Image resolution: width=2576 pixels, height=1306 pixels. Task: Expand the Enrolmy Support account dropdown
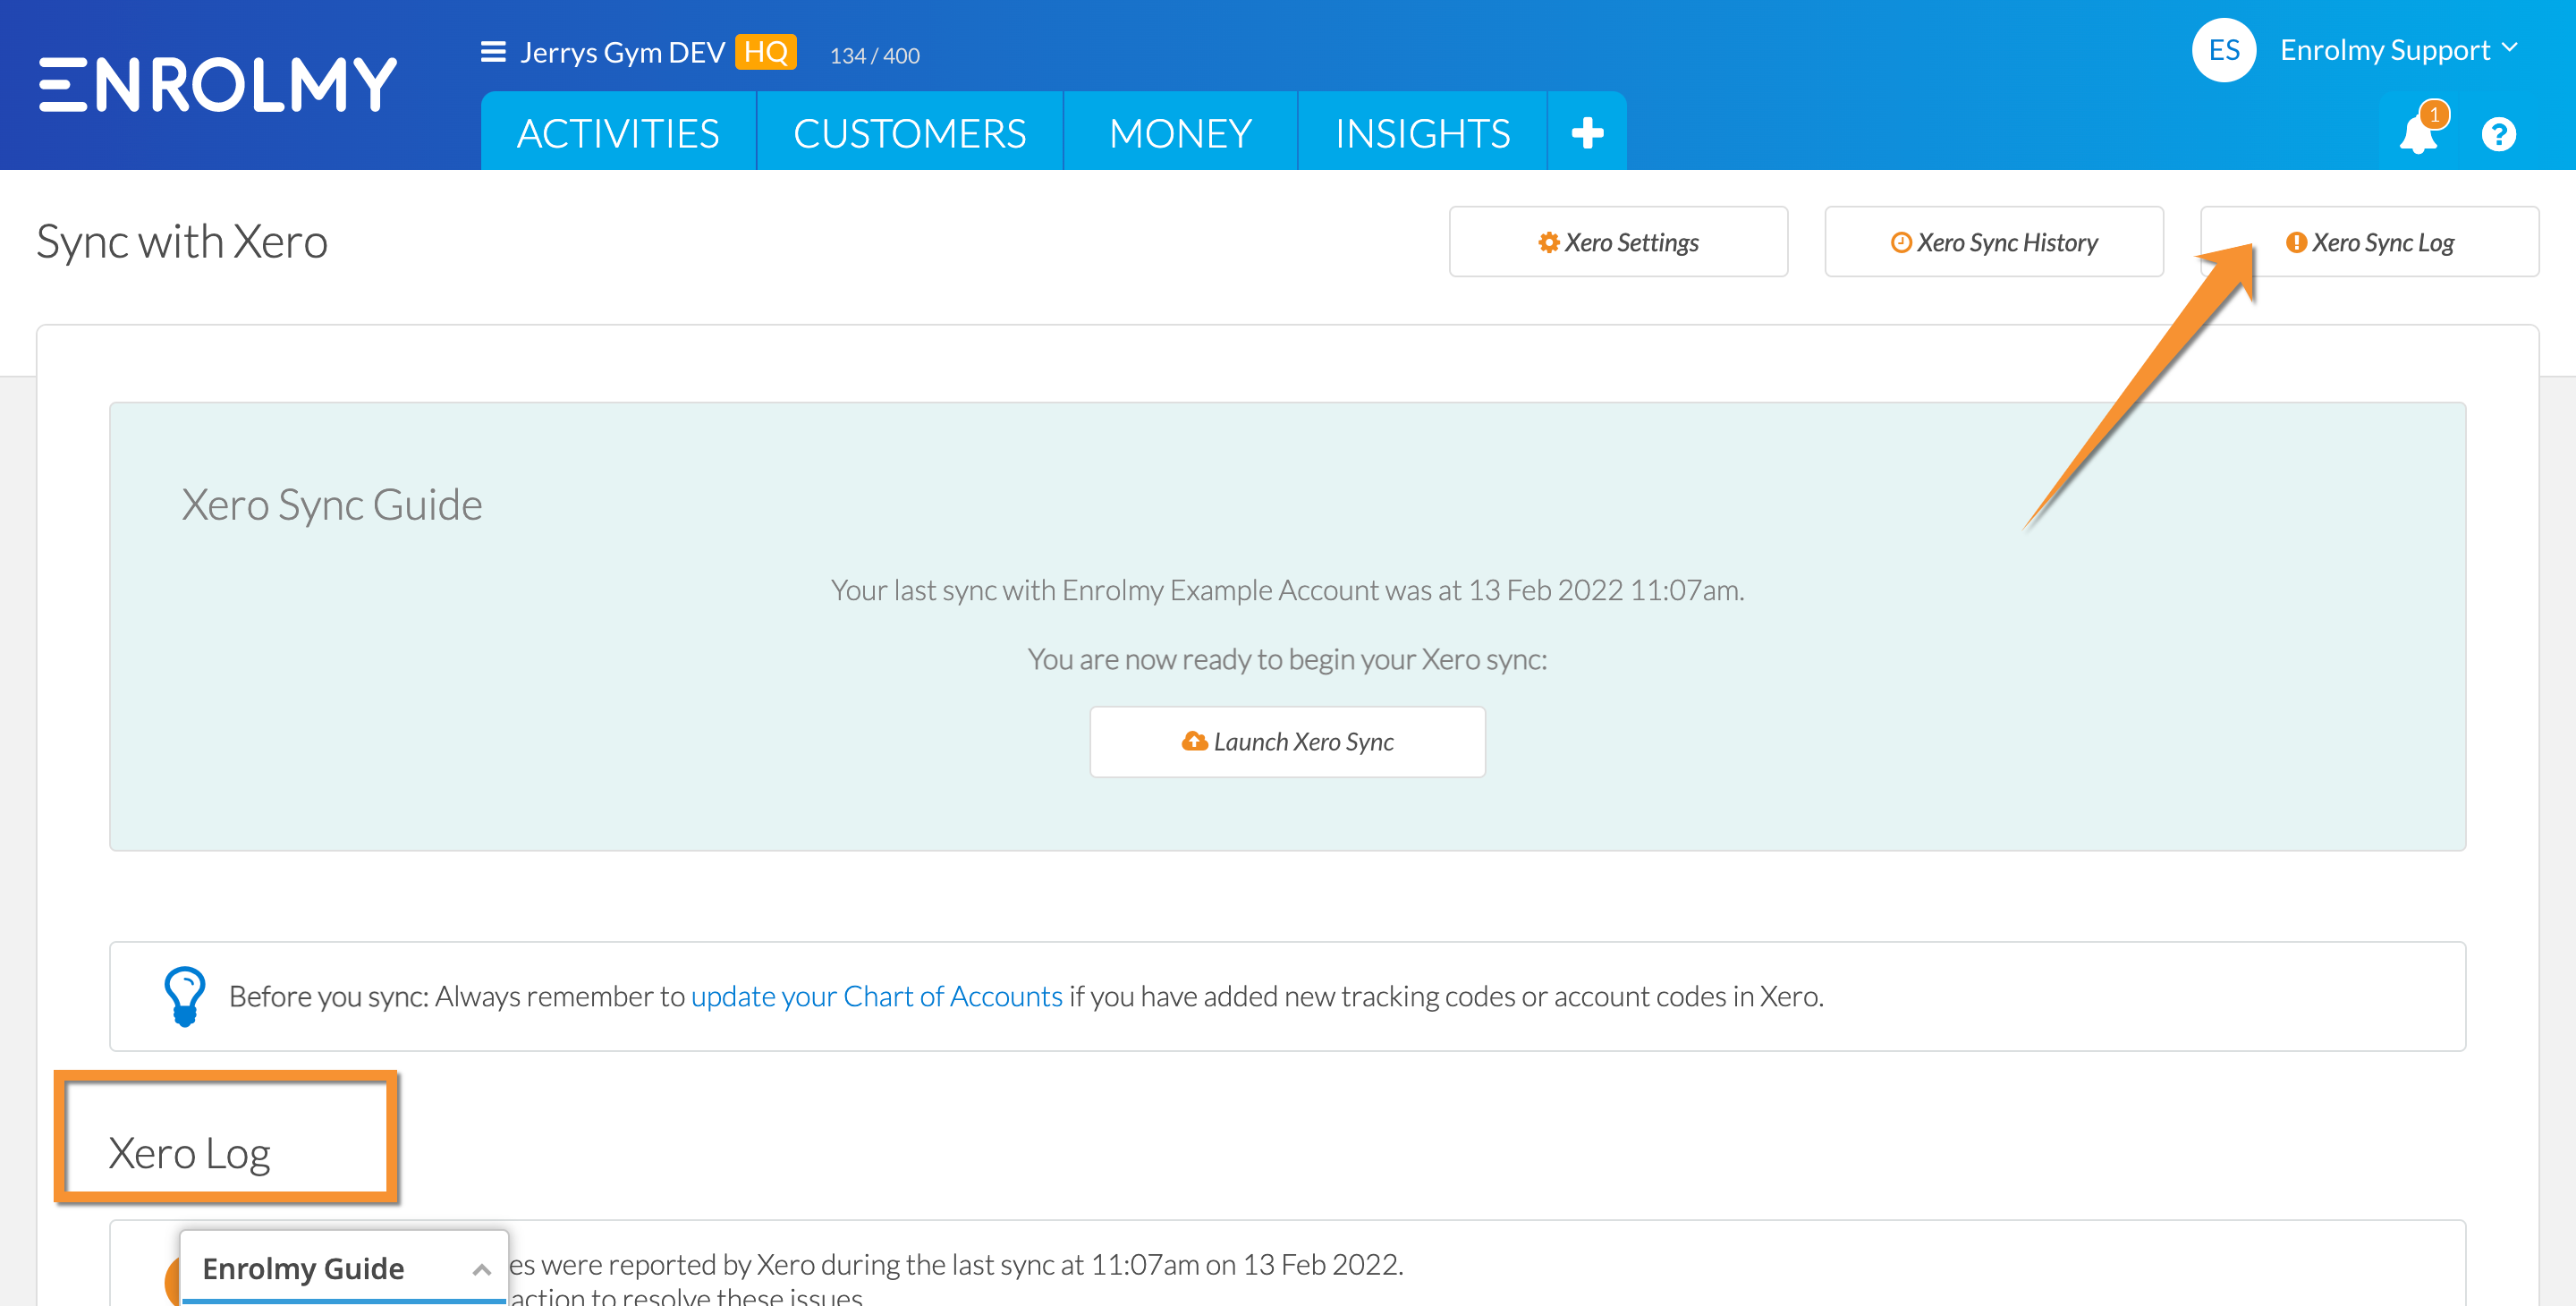(x=2398, y=50)
